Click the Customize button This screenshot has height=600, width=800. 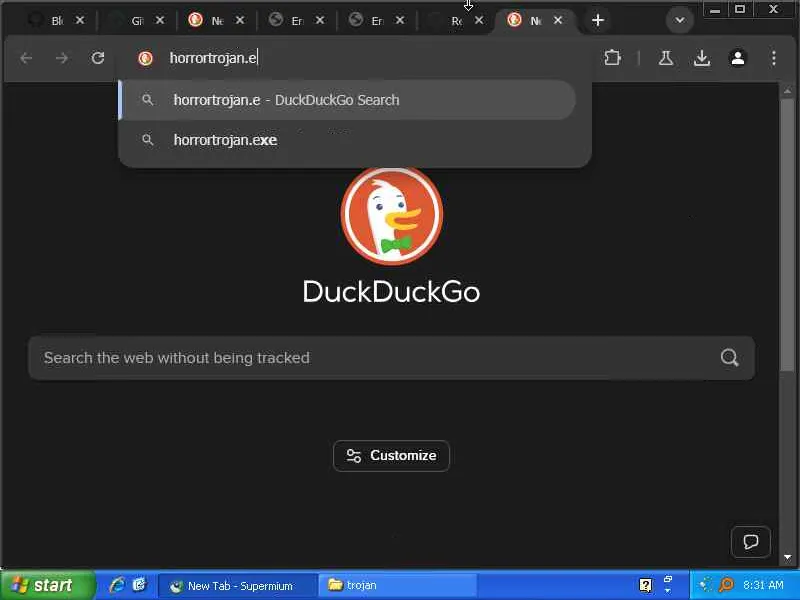click(x=391, y=456)
